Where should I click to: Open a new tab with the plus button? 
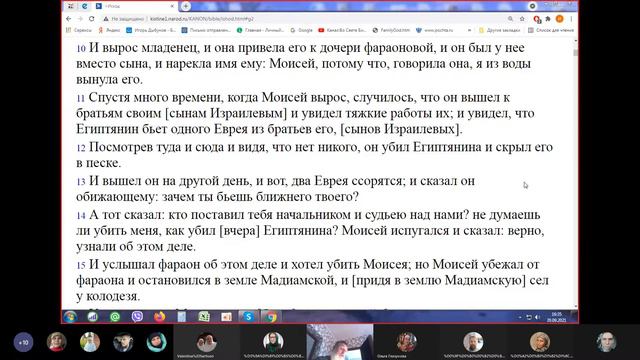click(186, 6)
